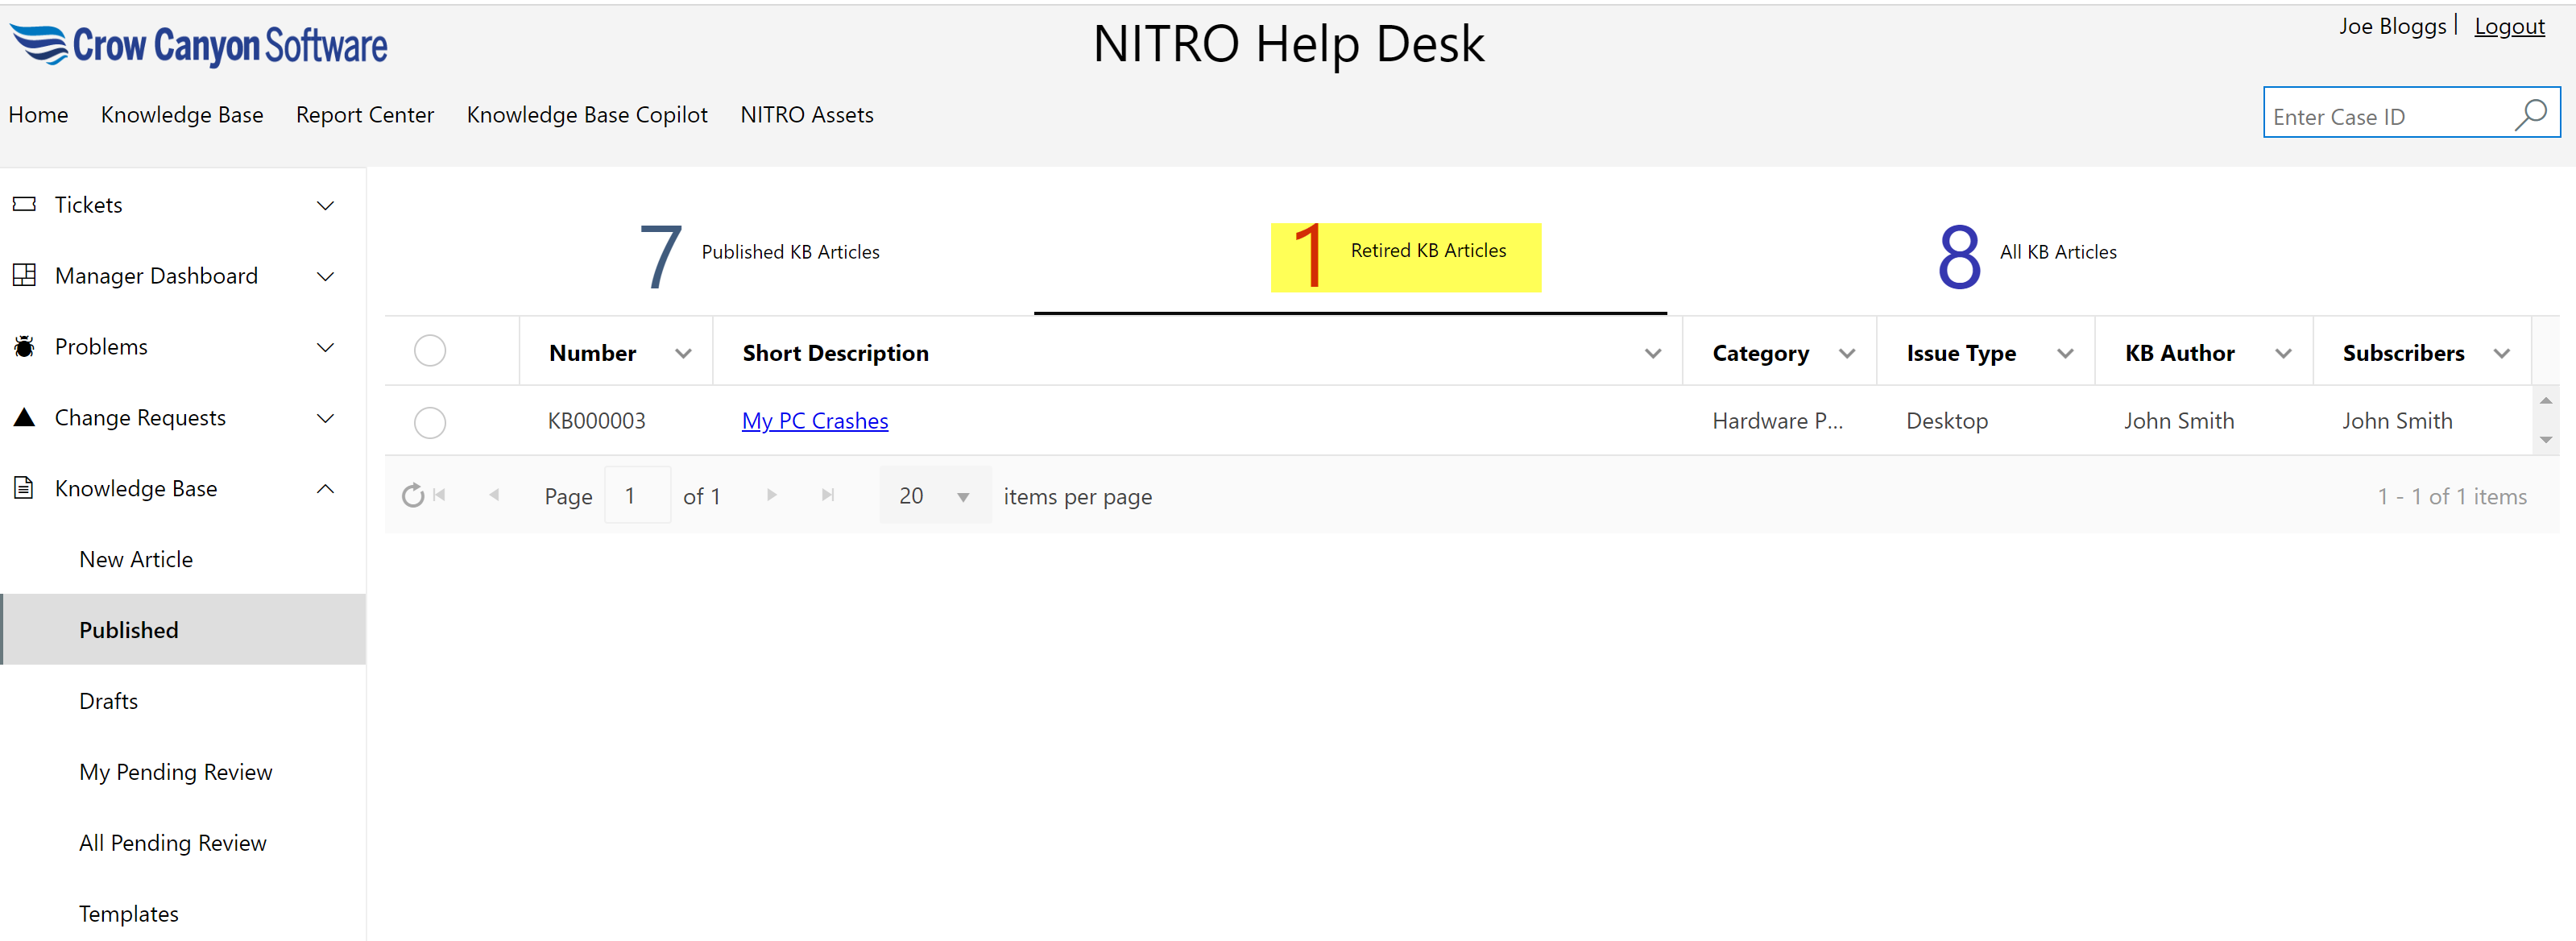Click the Joe Bloggs username
2576x941 pixels.
(2392, 26)
